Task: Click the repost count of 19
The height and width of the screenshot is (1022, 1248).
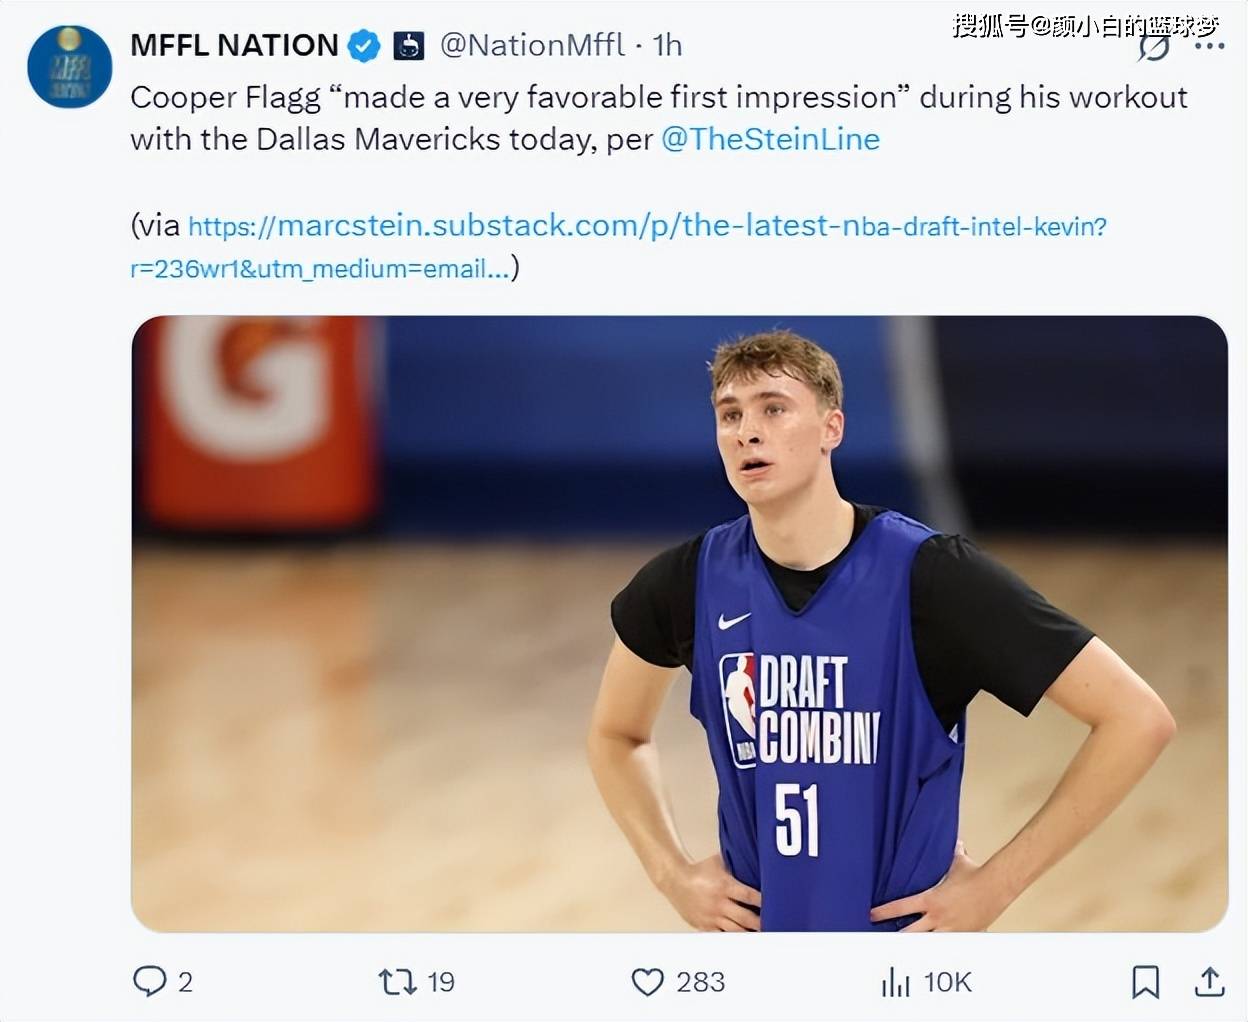Action: pos(441,982)
